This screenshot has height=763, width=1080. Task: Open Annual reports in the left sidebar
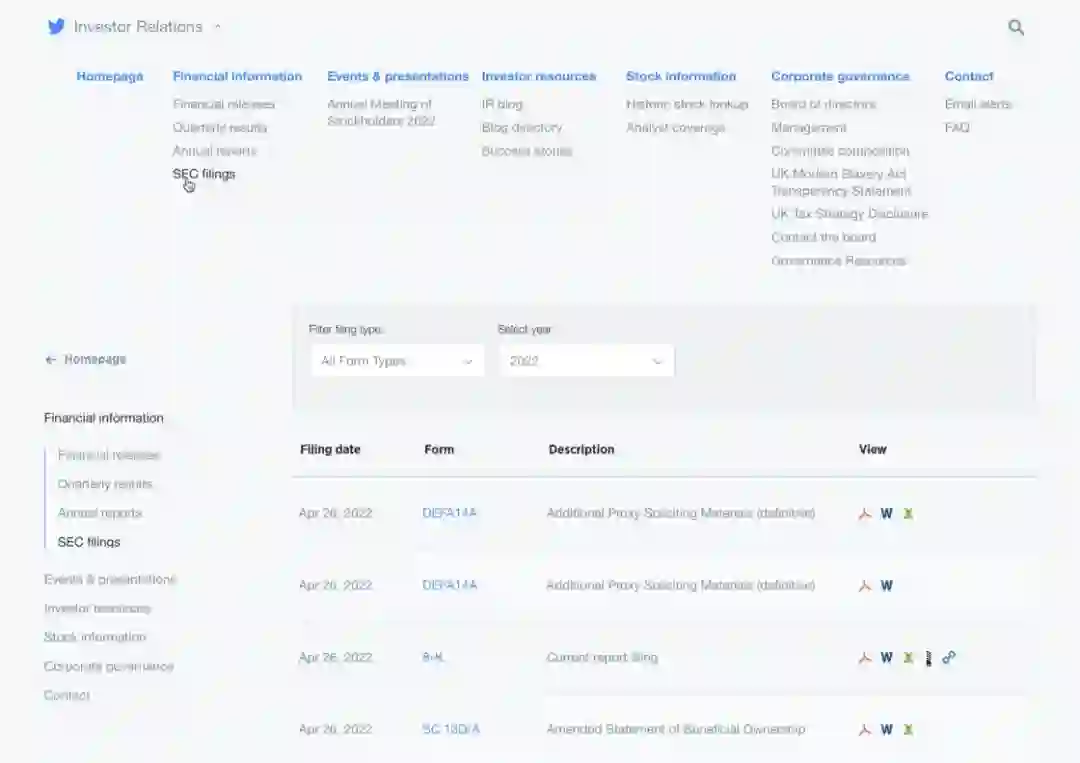click(x=100, y=514)
